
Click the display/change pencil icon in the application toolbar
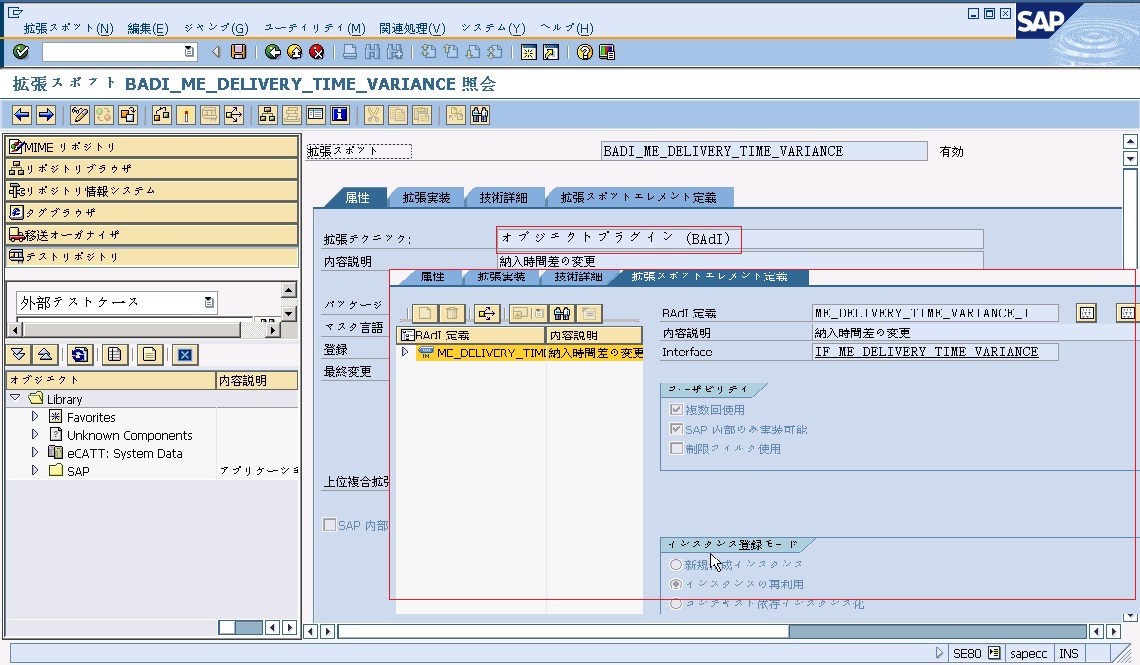tap(80, 115)
